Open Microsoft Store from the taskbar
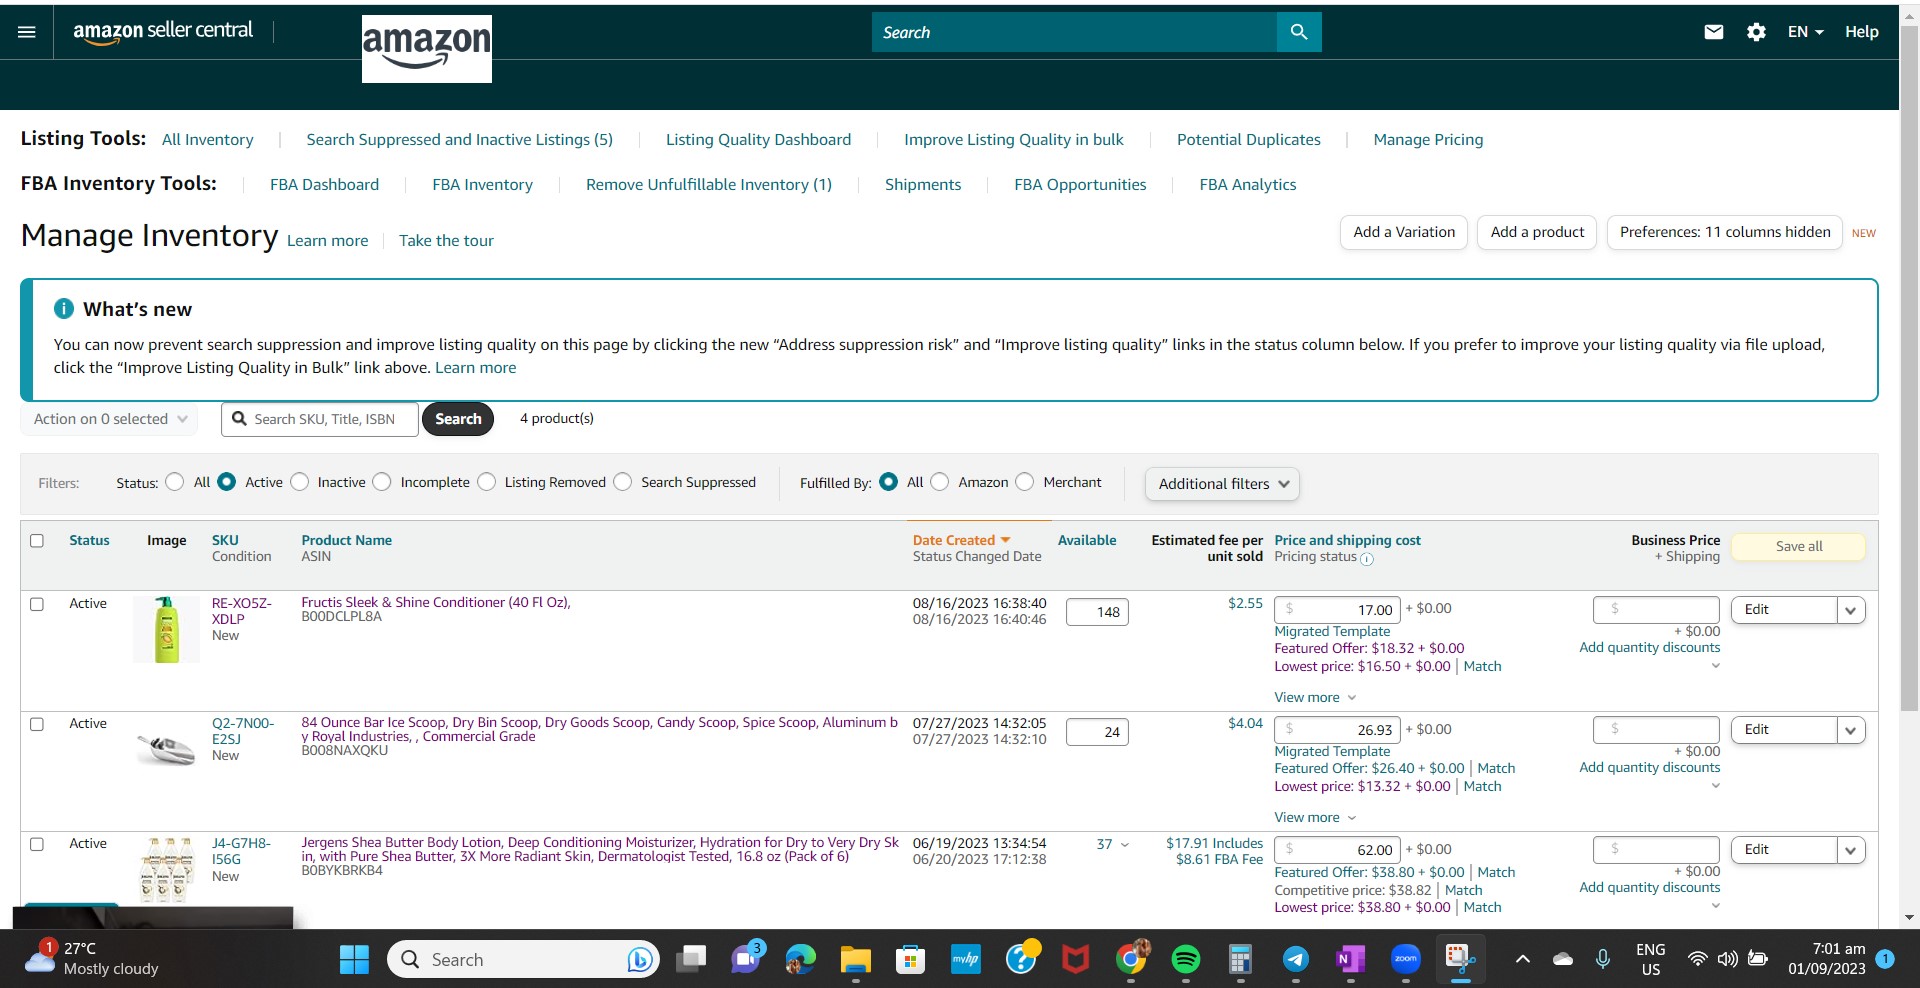This screenshot has width=1920, height=988. coord(910,960)
